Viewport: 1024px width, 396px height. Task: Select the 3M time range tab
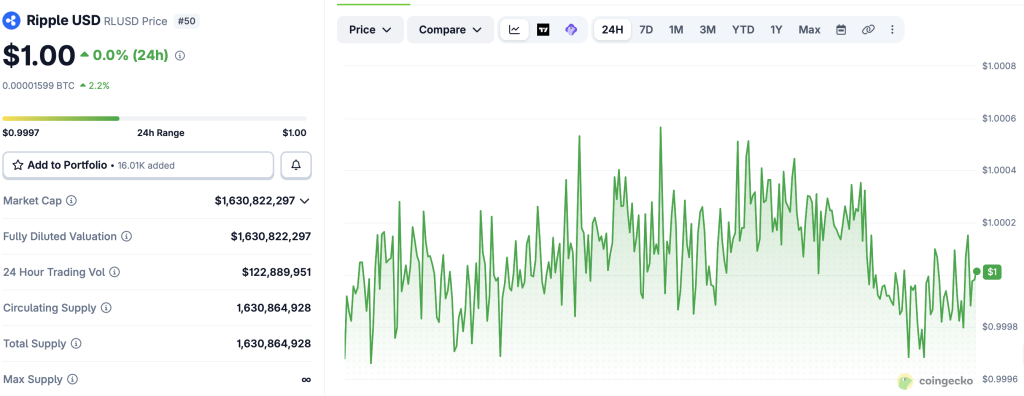point(707,29)
